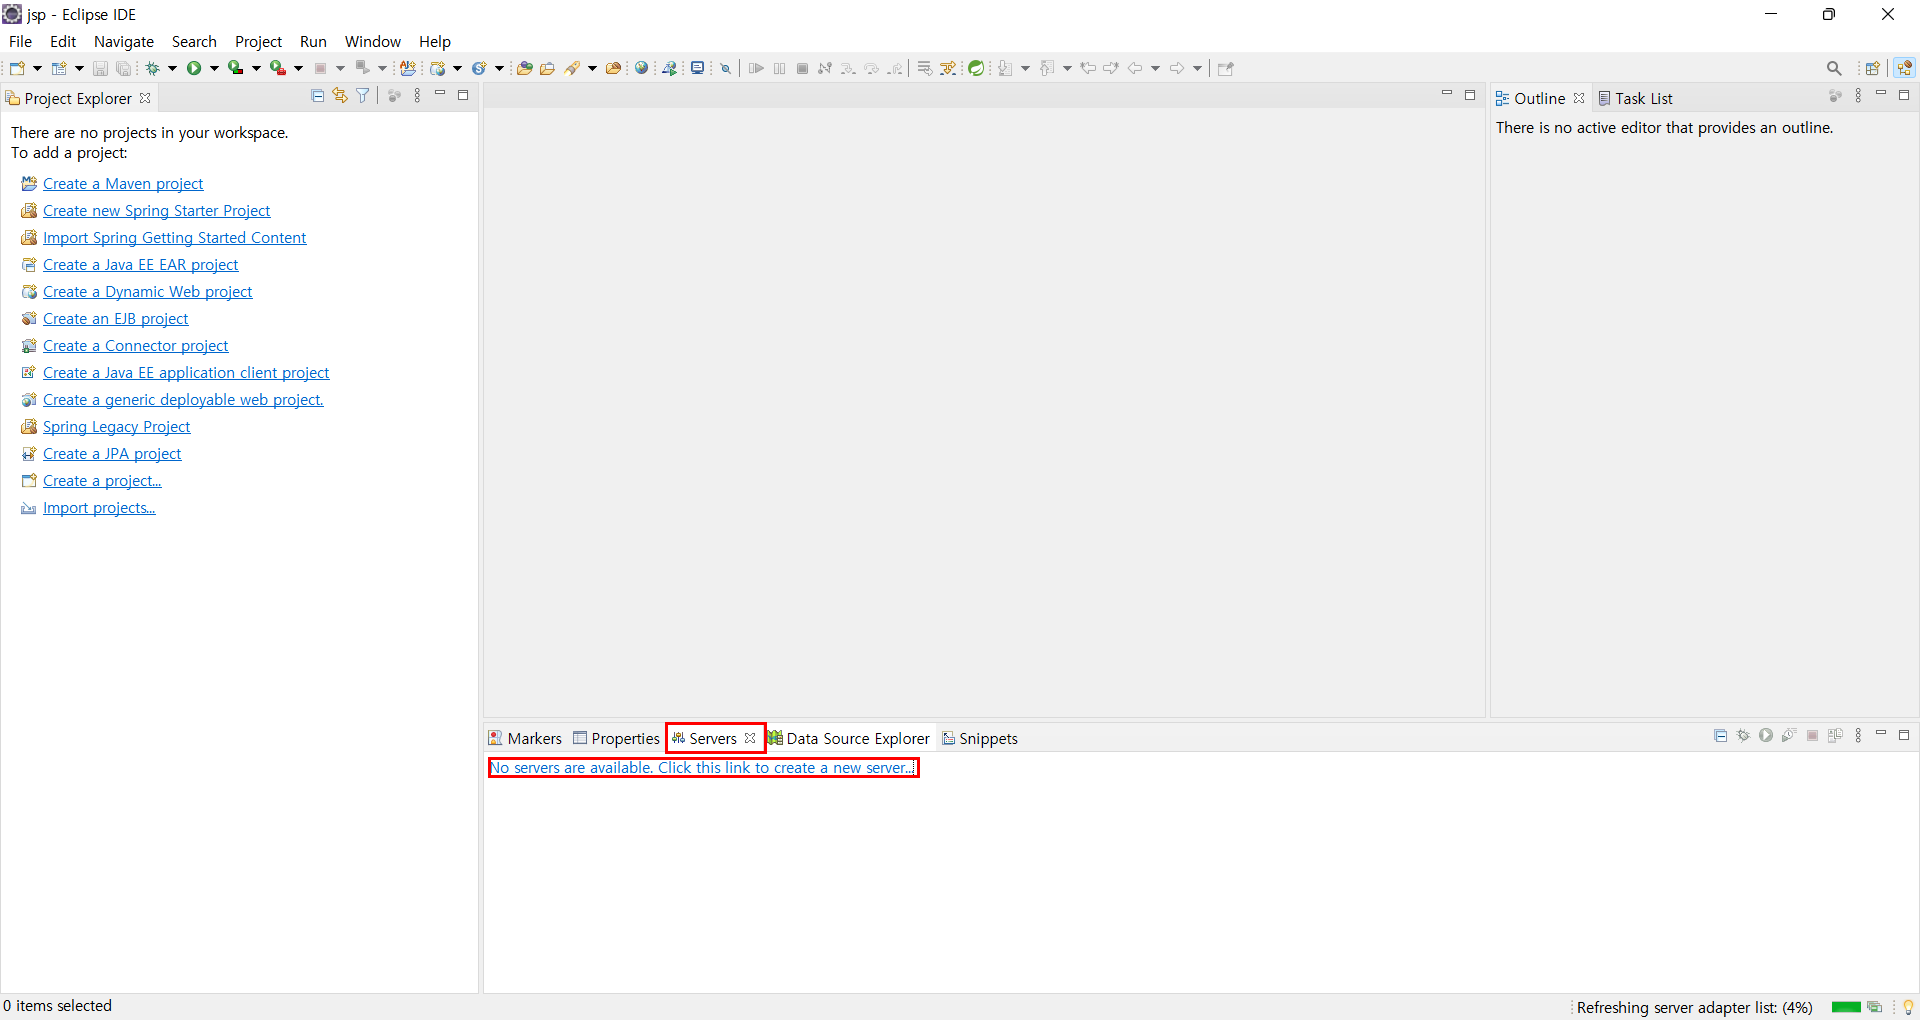Open the Debug dropdown arrow in toolbar

click(x=172, y=68)
